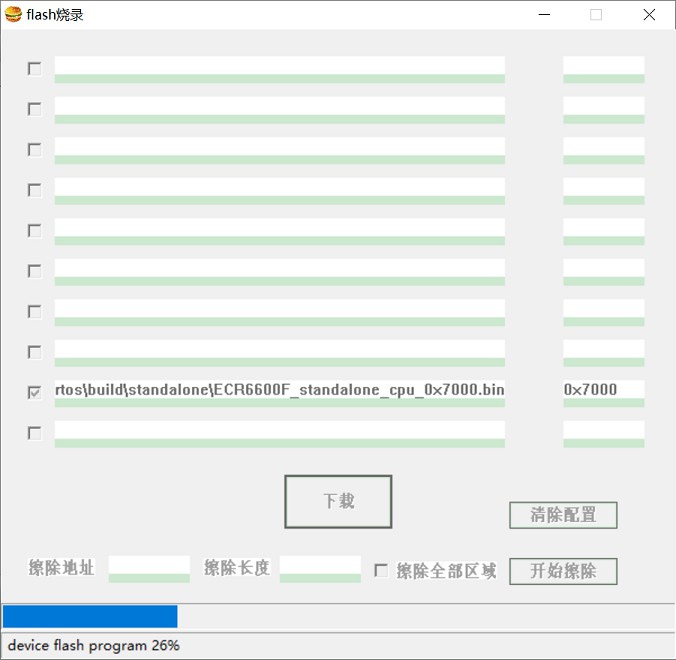Check the second file row checkbox
Image resolution: width=676 pixels, height=660 pixels.
(x=35, y=109)
